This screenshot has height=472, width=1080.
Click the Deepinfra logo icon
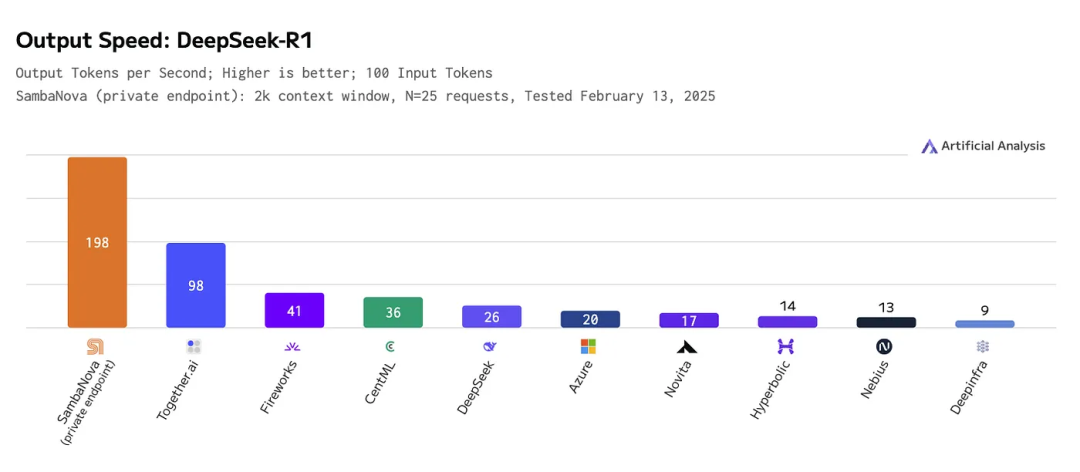(983, 347)
